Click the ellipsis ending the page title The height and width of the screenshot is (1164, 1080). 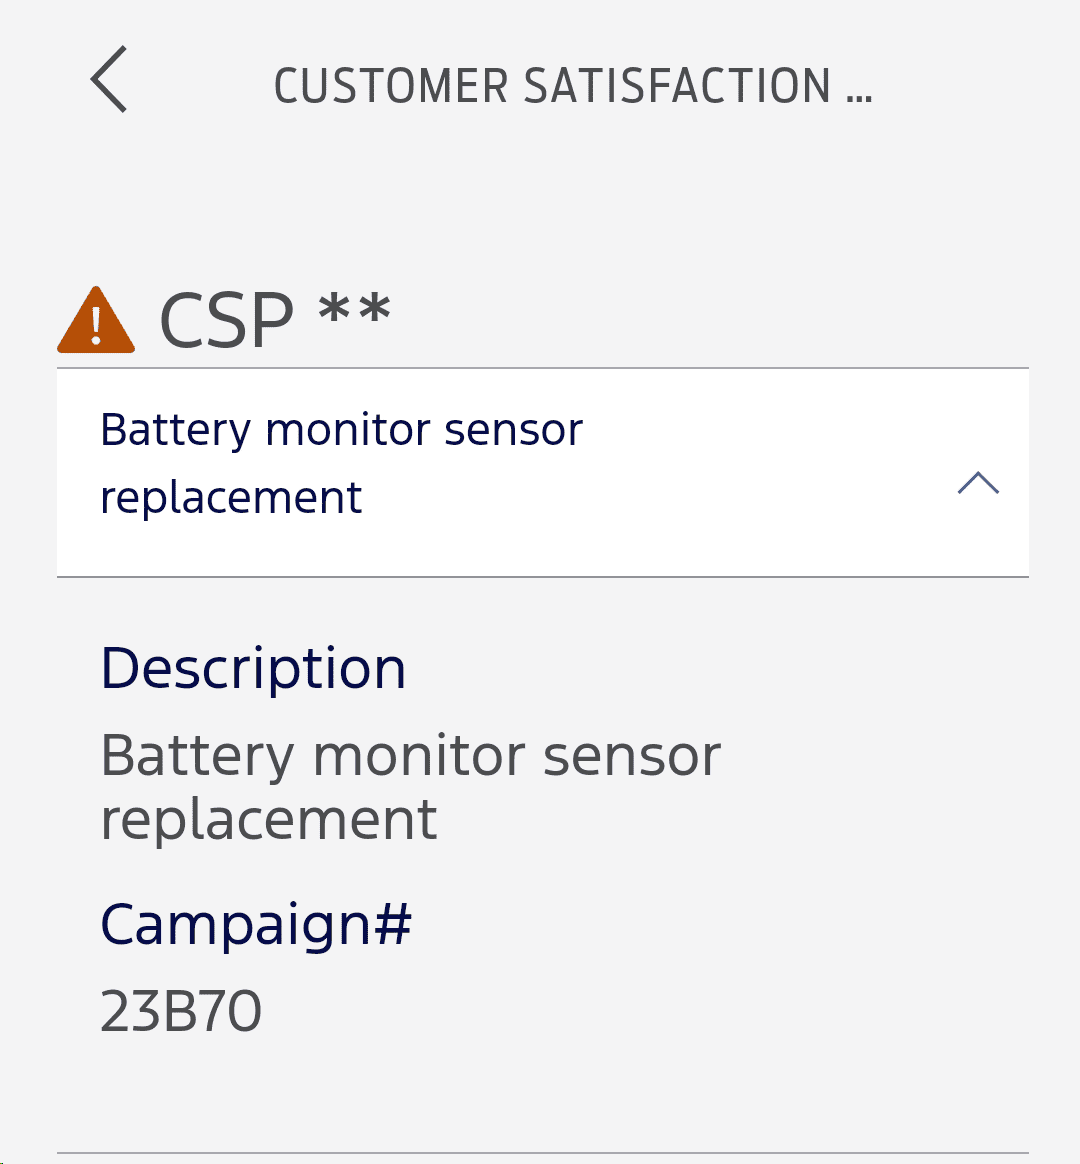[x=859, y=90]
